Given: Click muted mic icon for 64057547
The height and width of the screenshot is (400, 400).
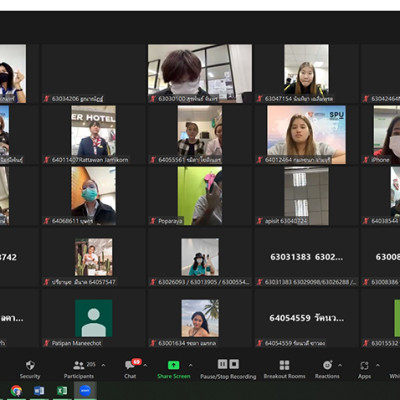Looking at the screenshot, I should [47, 282].
